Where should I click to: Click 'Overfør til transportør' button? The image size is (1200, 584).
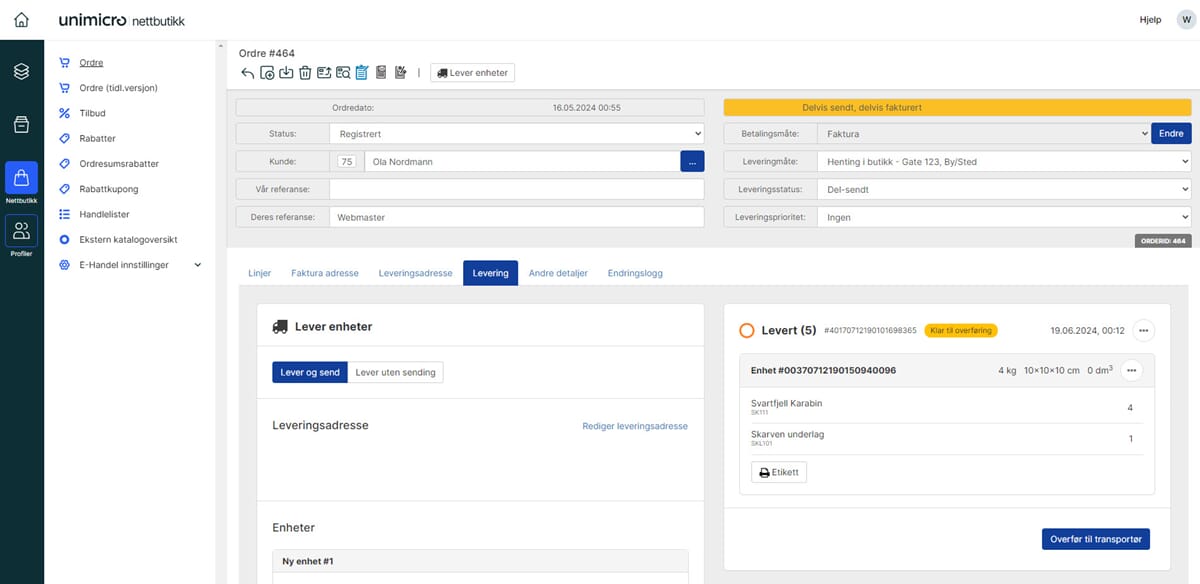[1095, 539]
